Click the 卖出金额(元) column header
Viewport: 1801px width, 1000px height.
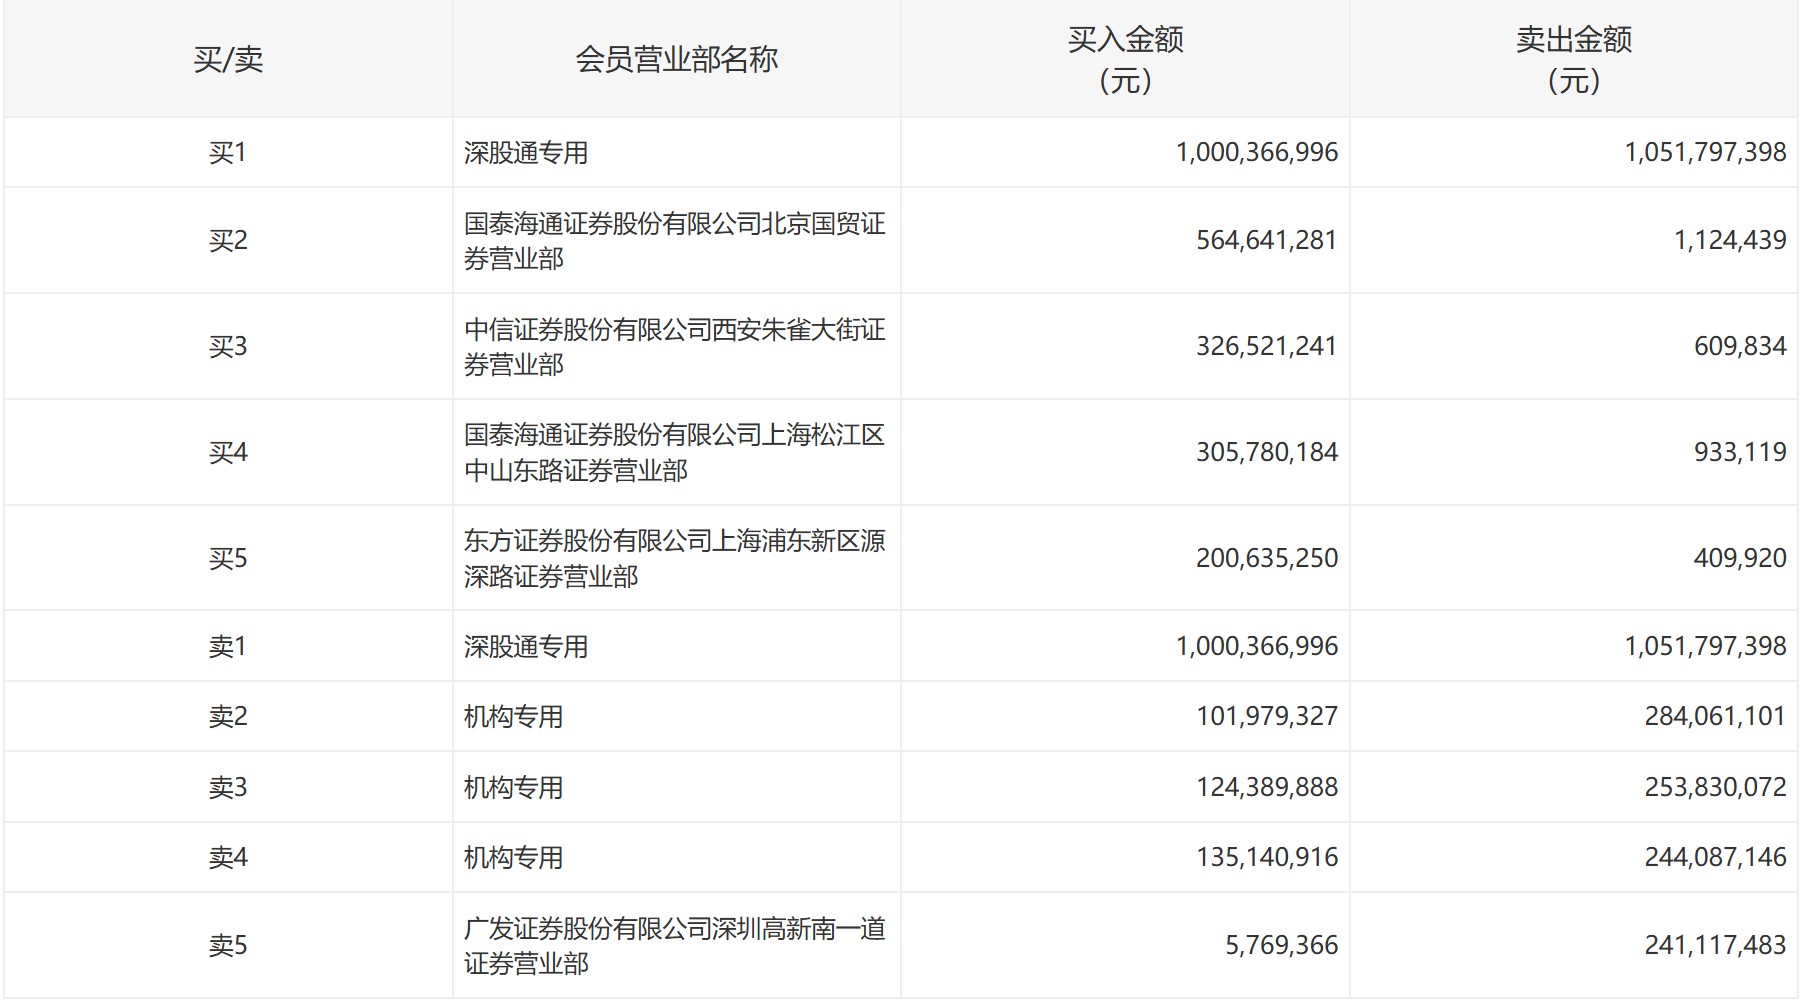click(1574, 59)
